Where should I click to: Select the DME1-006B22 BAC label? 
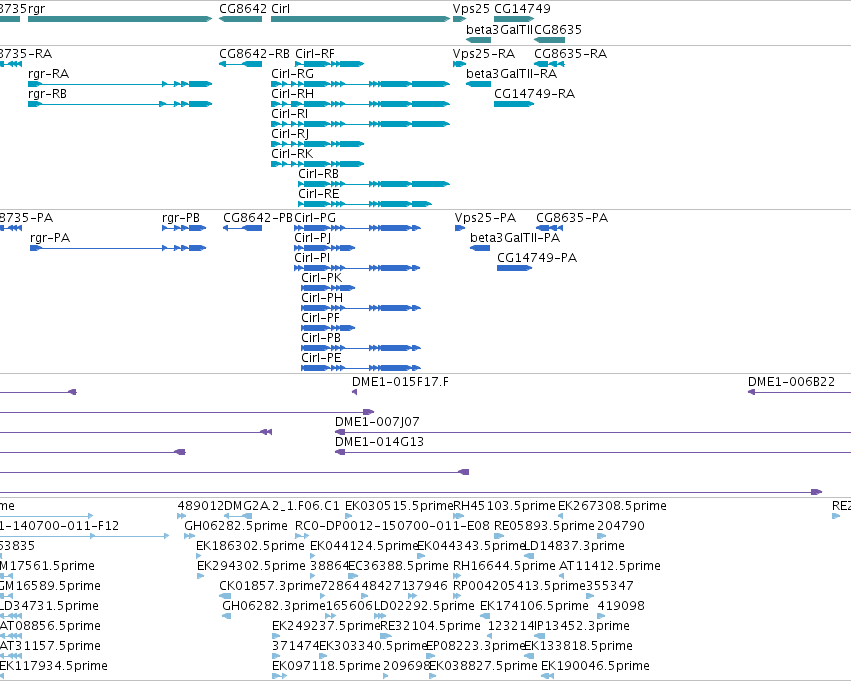pyautogui.click(x=791, y=382)
